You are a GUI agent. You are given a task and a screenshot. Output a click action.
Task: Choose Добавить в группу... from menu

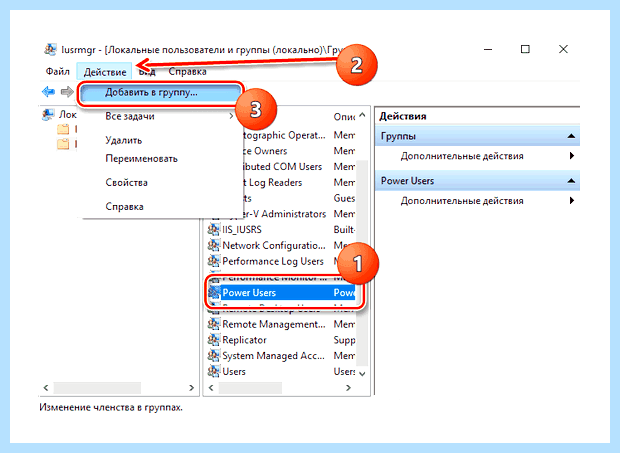[x=159, y=93]
